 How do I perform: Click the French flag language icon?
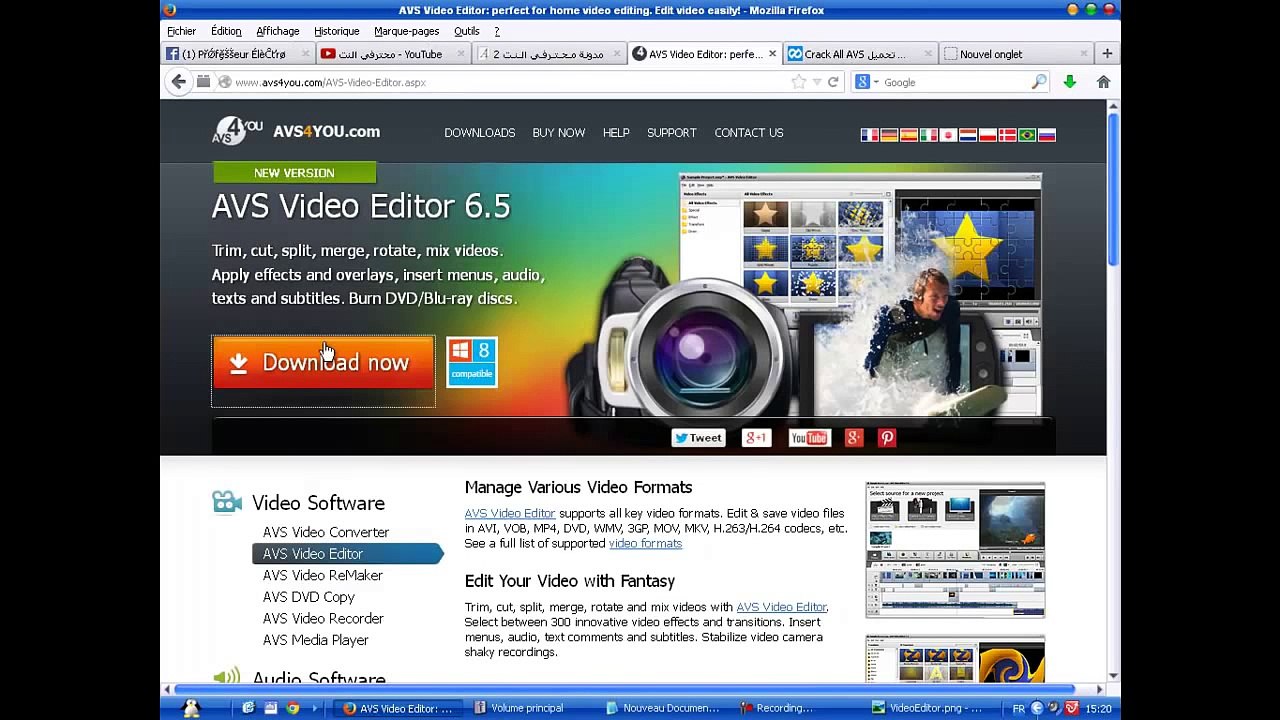pyautogui.click(x=869, y=135)
